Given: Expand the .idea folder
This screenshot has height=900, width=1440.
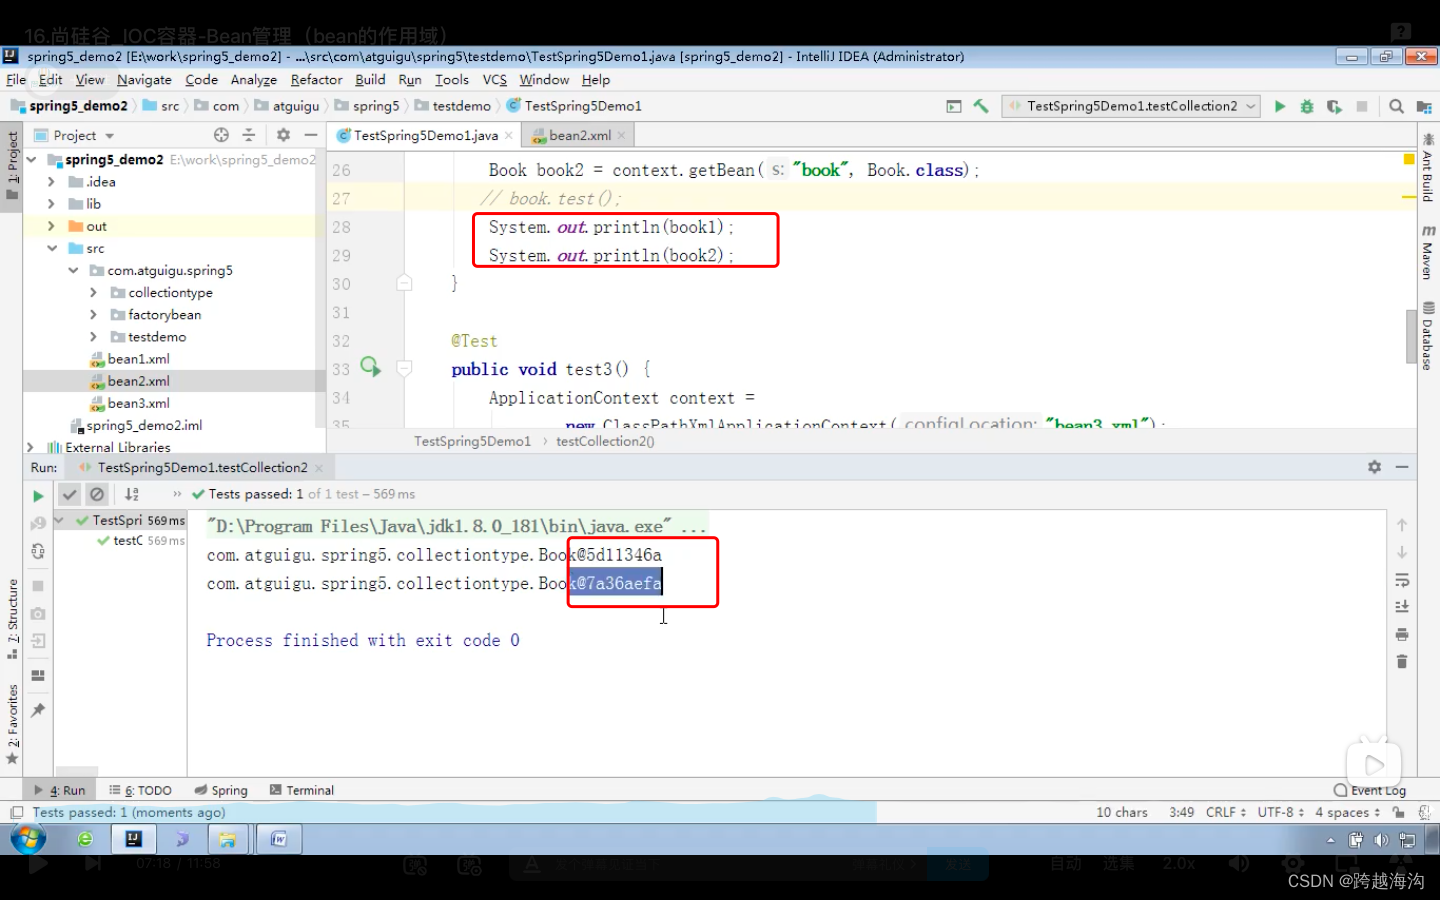Looking at the screenshot, I should [51, 182].
